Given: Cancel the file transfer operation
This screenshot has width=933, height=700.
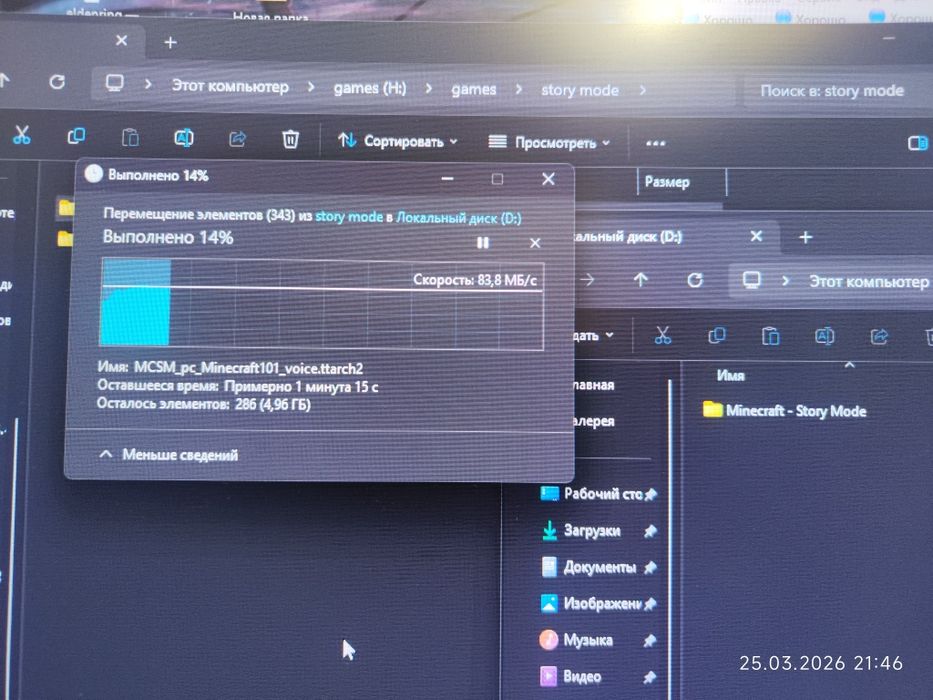Looking at the screenshot, I should (x=535, y=243).
